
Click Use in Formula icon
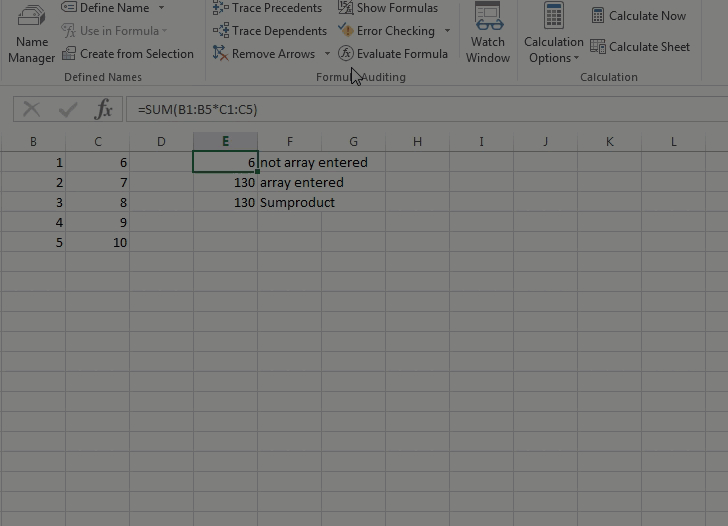tap(69, 31)
